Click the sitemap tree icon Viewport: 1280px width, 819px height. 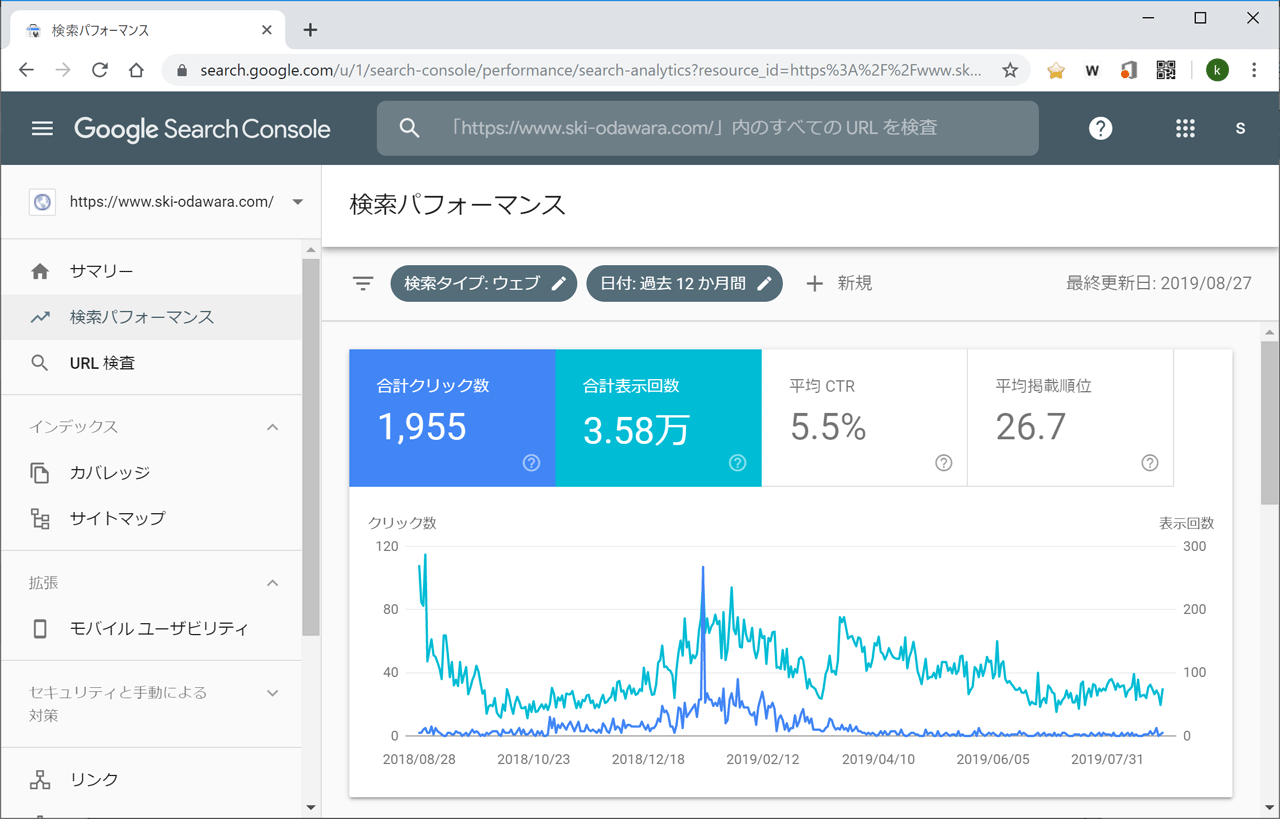(40, 518)
